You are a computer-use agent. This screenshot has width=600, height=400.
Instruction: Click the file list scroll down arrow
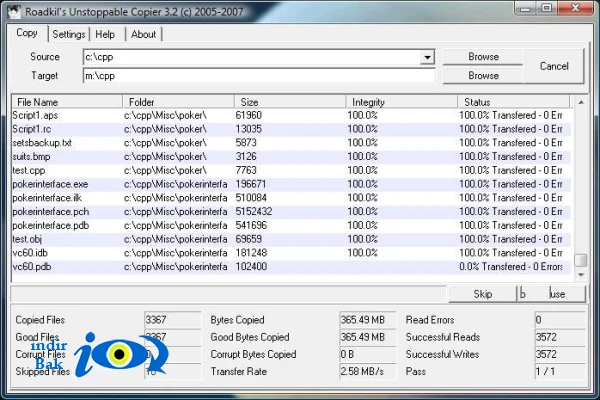pos(581,275)
